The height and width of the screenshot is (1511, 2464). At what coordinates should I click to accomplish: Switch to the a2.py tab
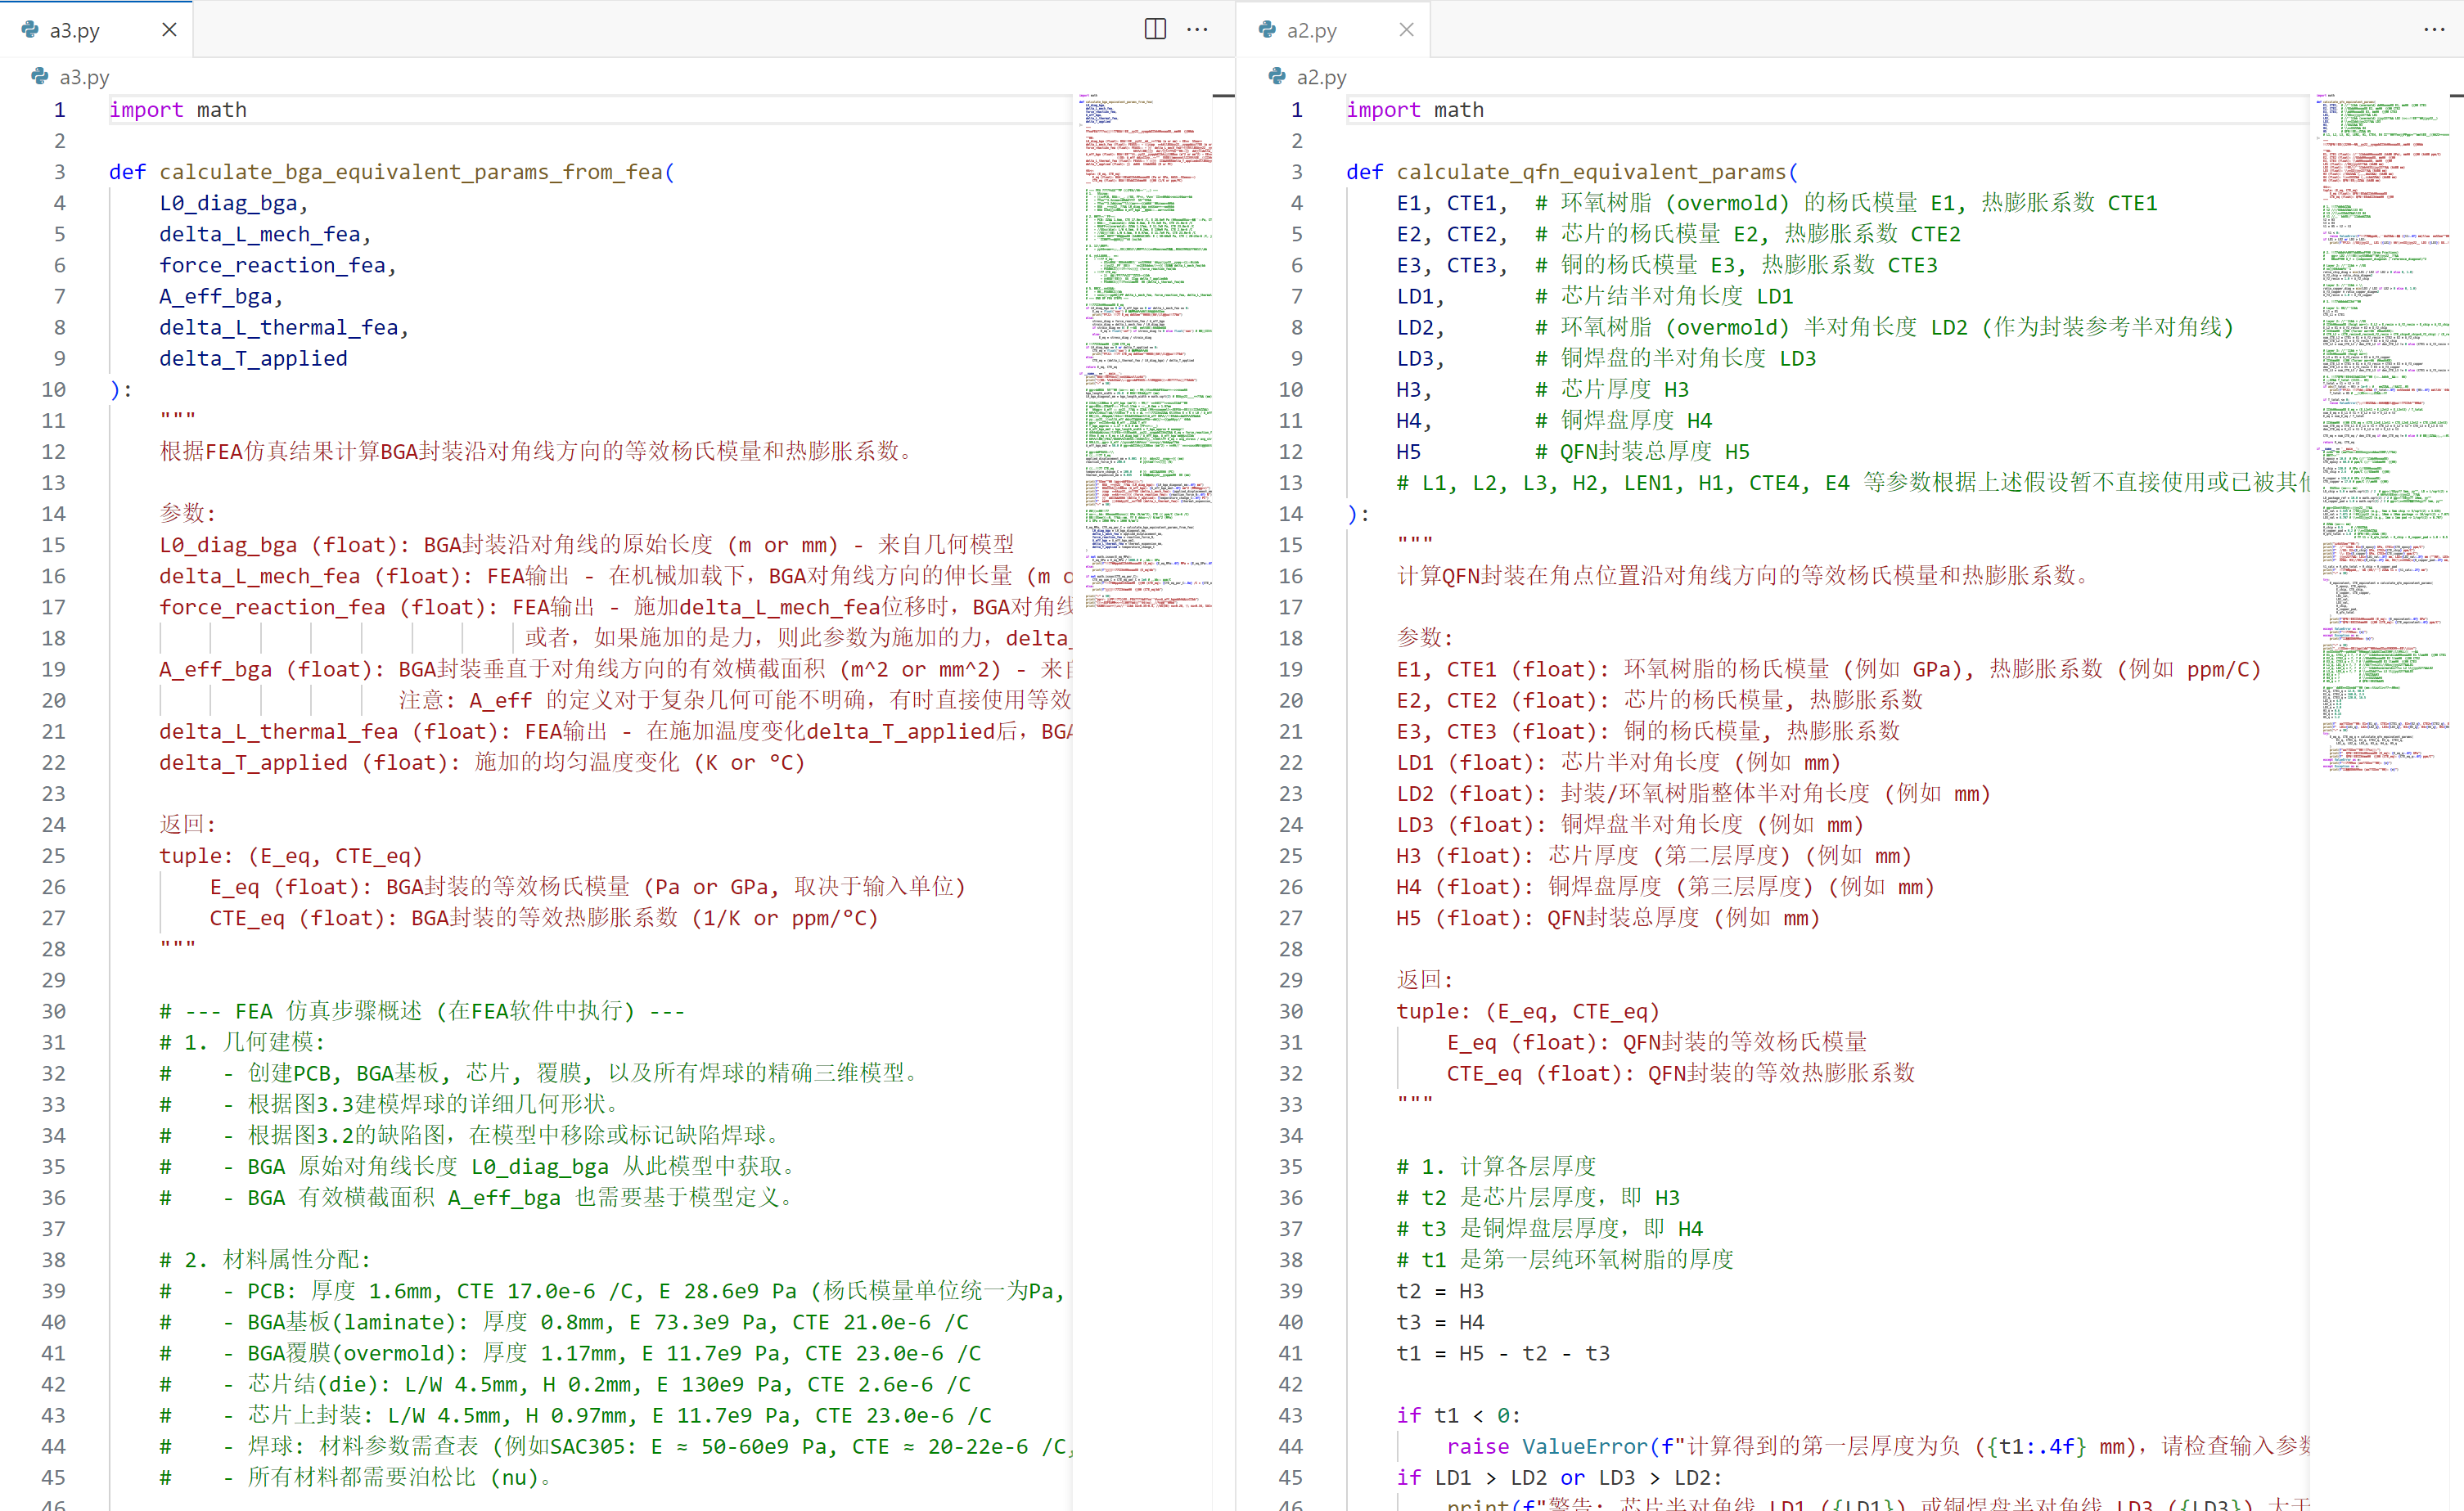tap(1312, 31)
